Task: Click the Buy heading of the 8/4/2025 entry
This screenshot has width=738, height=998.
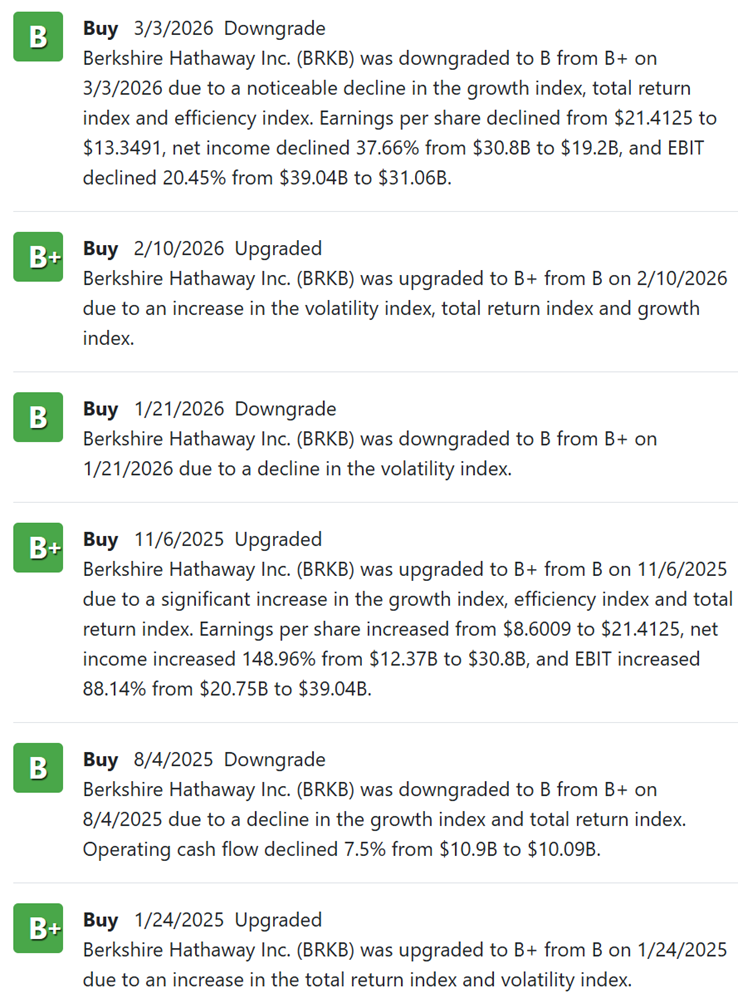Action: coord(101,759)
